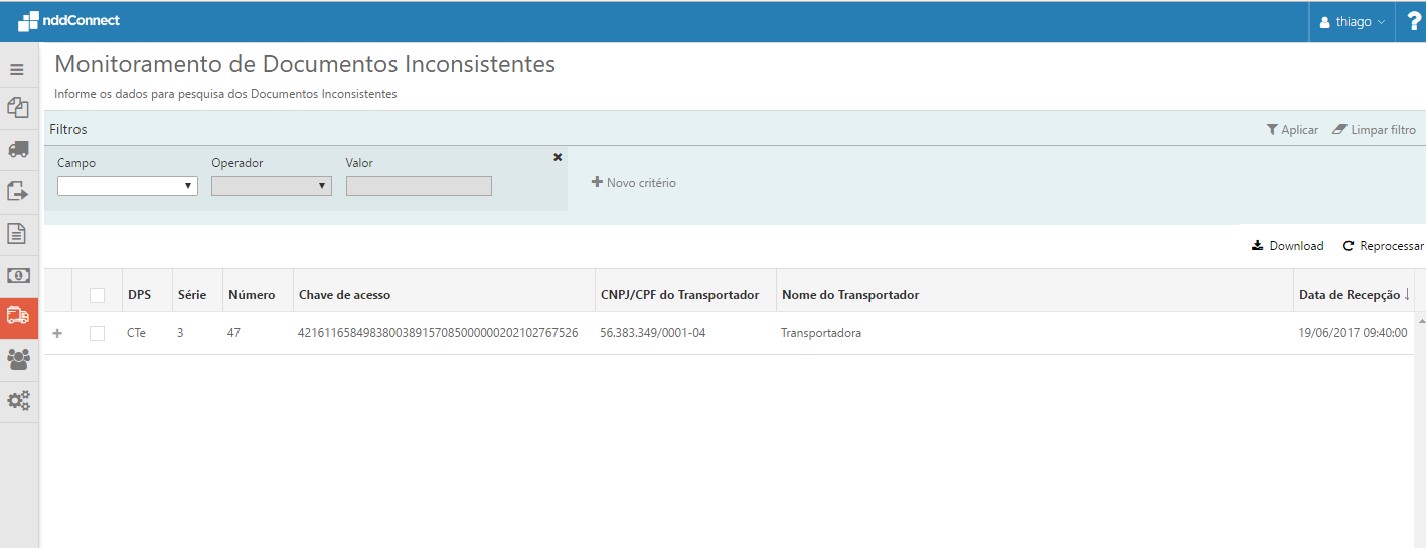Open the money bill sidebar icon
The width and height of the screenshot is (1426, 548).
point(18,275)
